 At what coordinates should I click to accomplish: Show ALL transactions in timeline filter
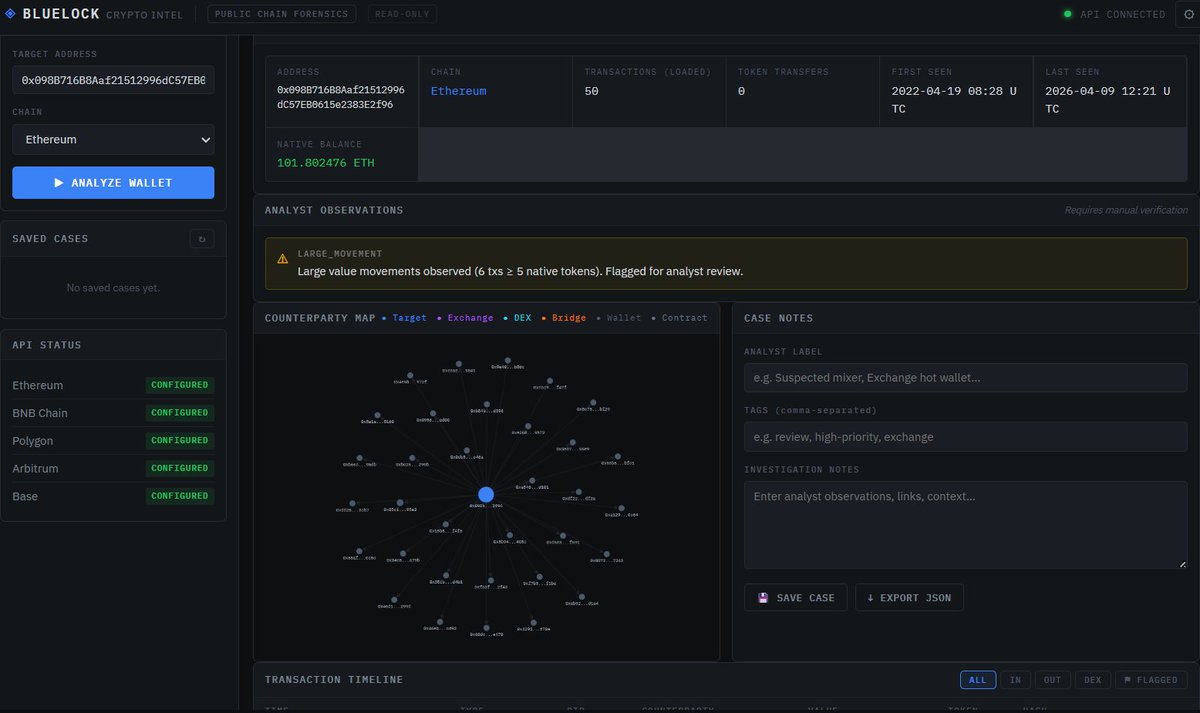(x=978, y=680)
